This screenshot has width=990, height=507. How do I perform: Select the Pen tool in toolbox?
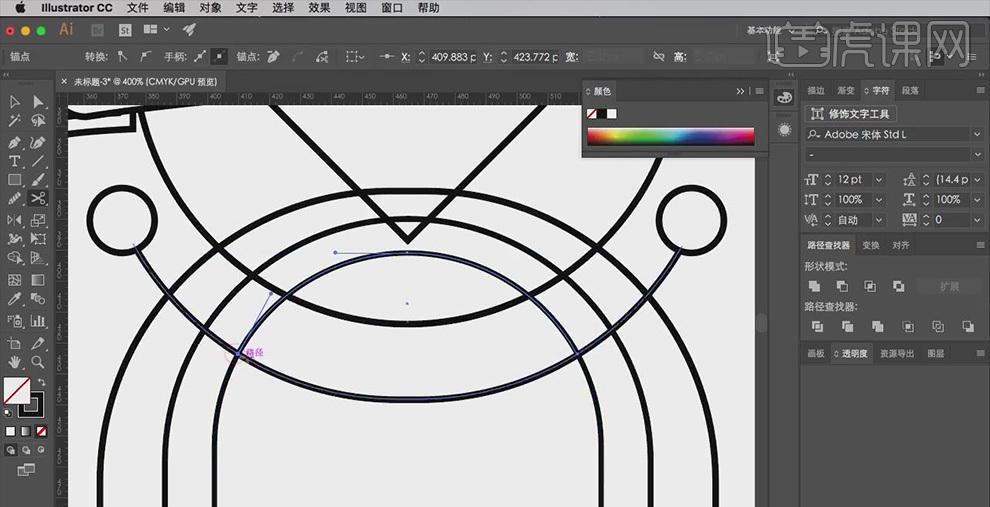click(x=15, y=143)
